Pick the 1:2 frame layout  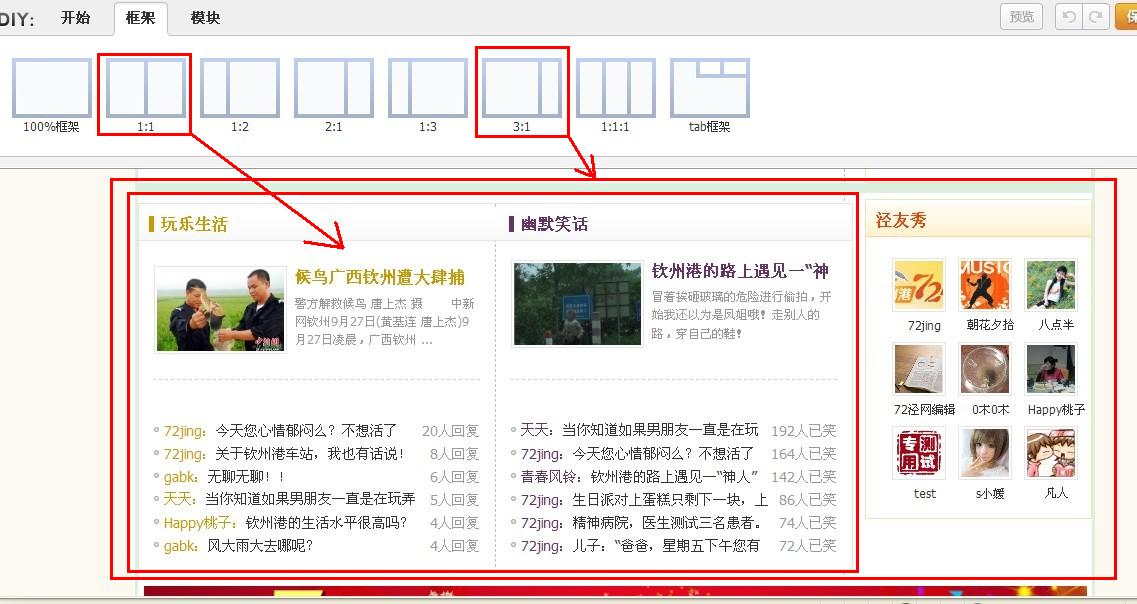coord(239,88)
